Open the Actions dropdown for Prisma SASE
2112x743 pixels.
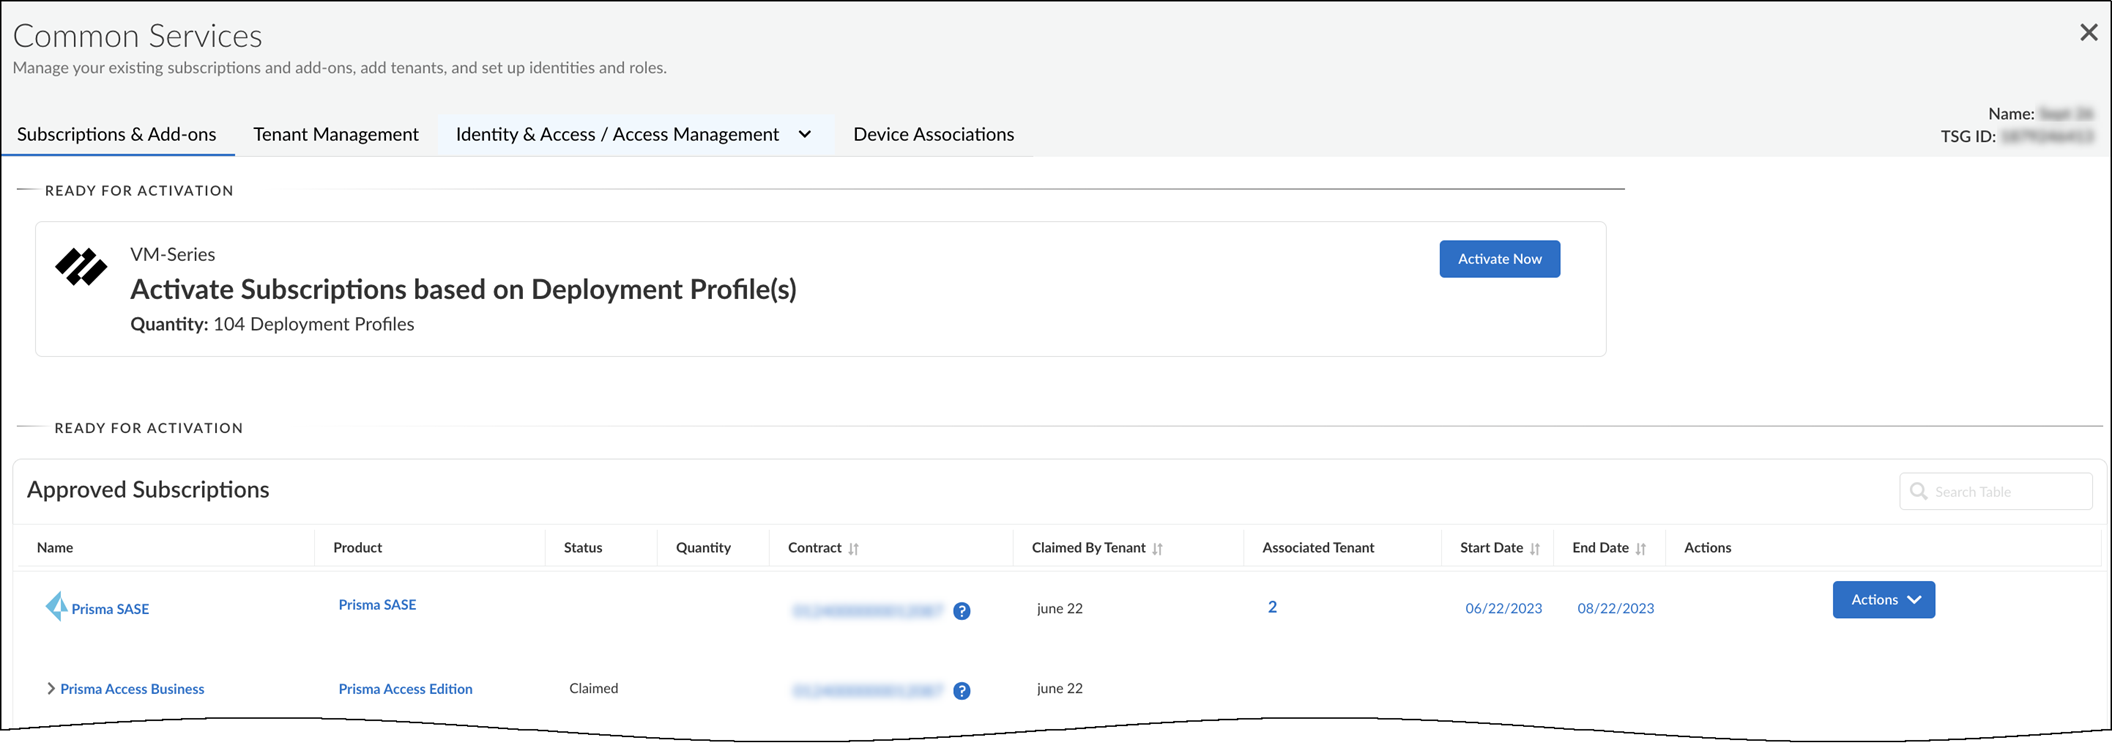point(1883,600)
